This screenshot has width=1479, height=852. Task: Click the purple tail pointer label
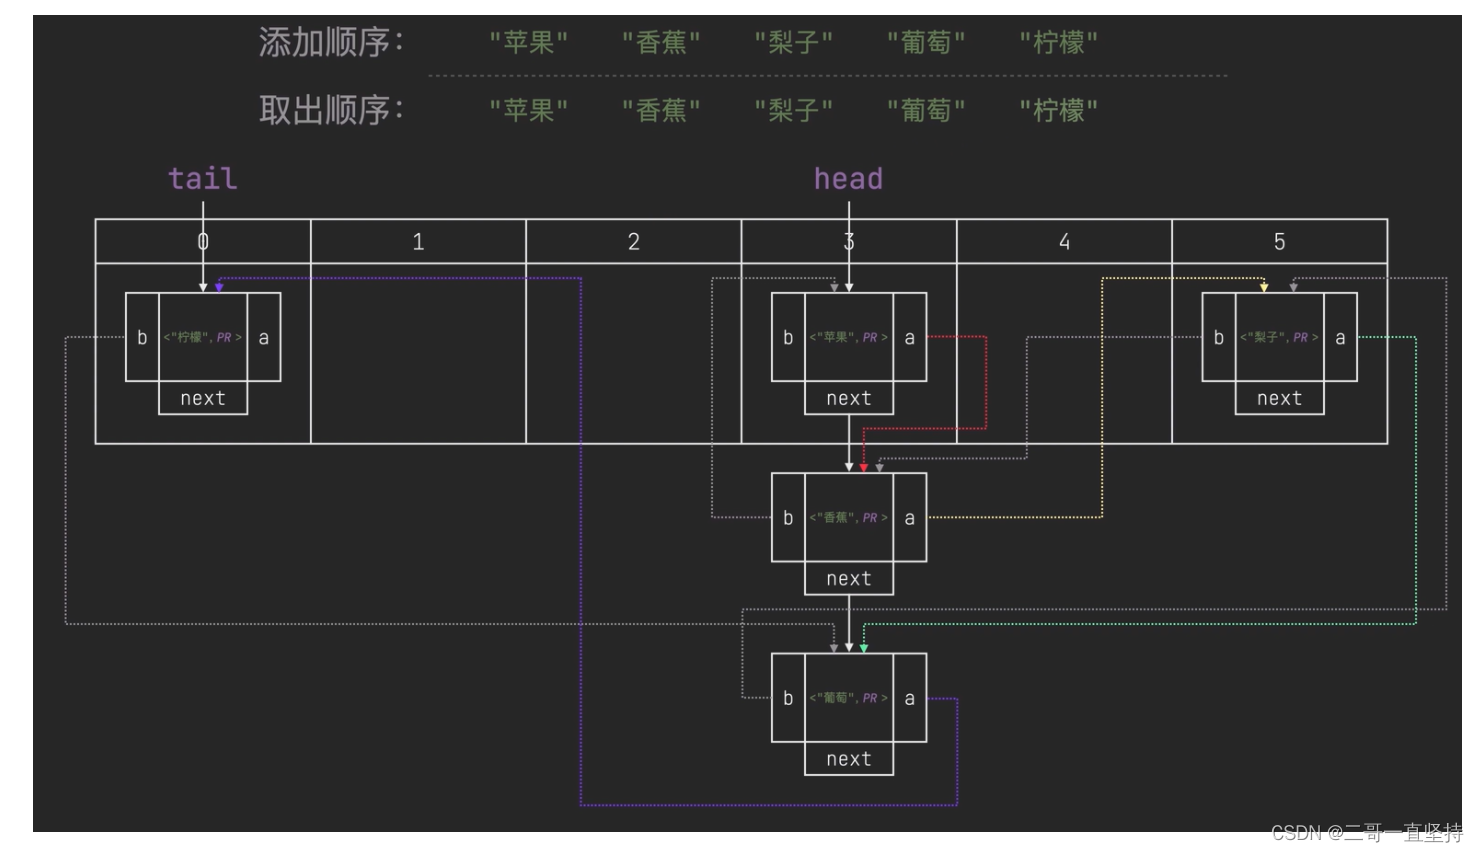(x=203, y=178)
